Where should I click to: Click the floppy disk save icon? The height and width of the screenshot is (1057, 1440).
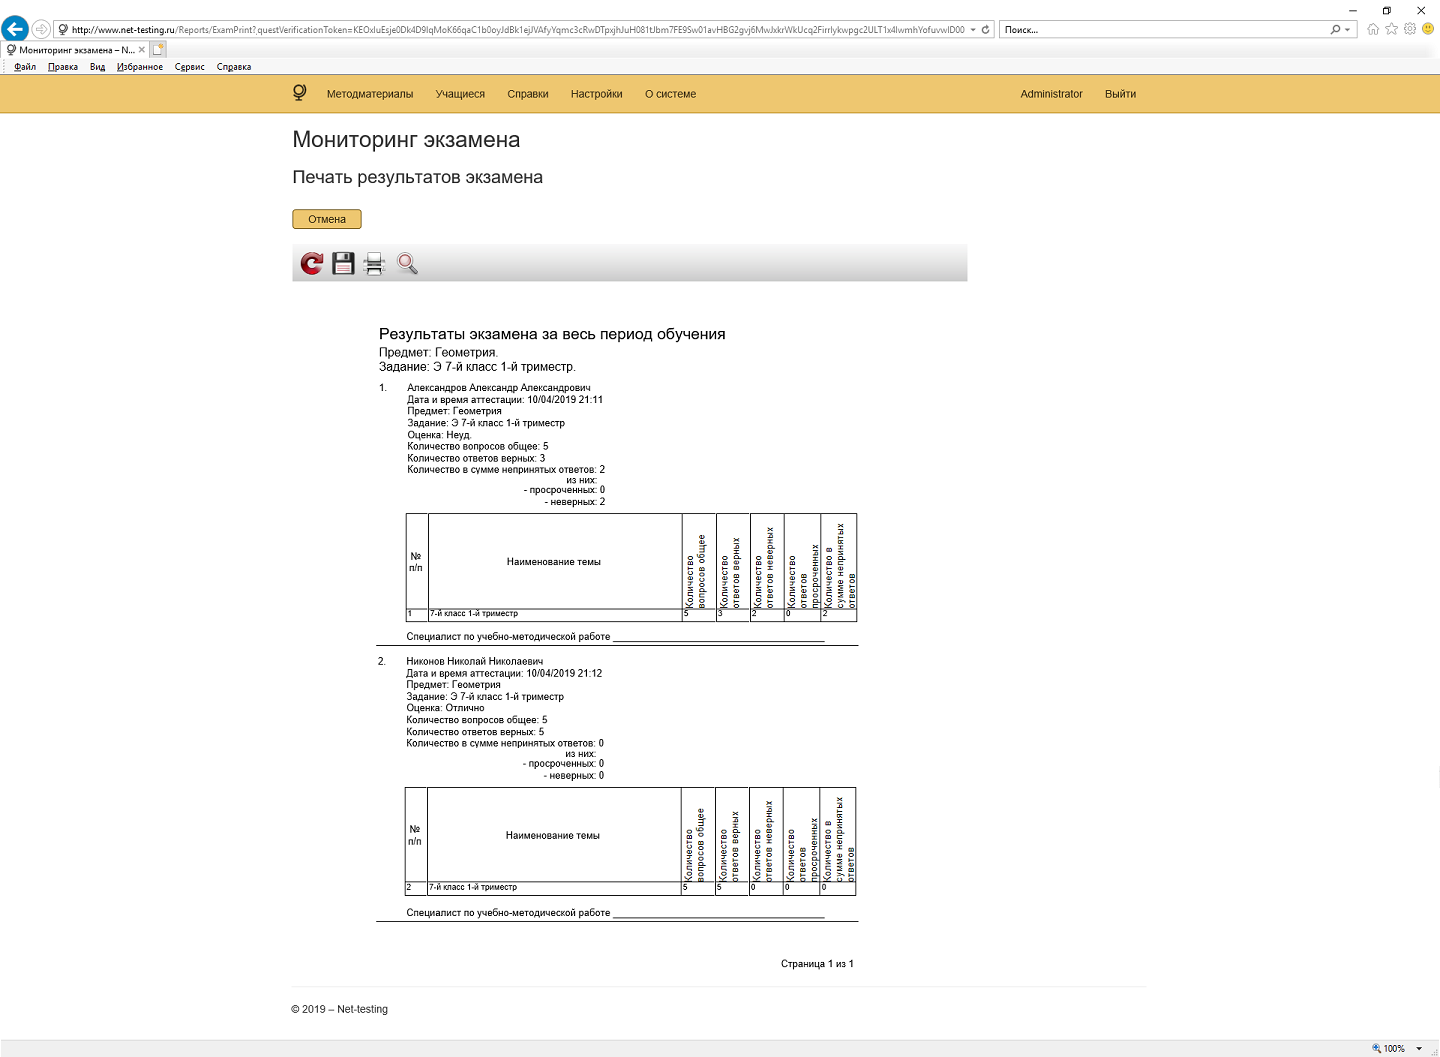point(343,263)
